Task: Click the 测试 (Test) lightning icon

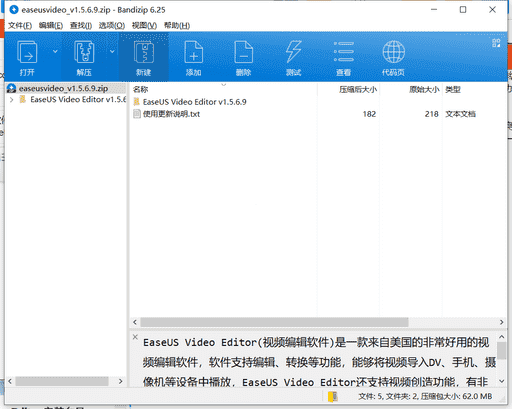Action: pyautogui.click(x=293, y=52)
